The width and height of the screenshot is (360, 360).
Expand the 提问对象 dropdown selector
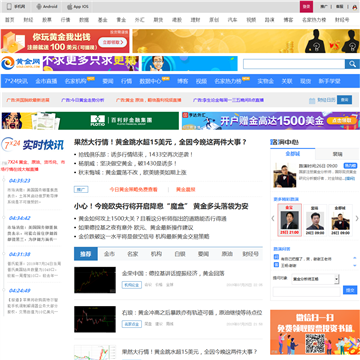pos(315,279)
